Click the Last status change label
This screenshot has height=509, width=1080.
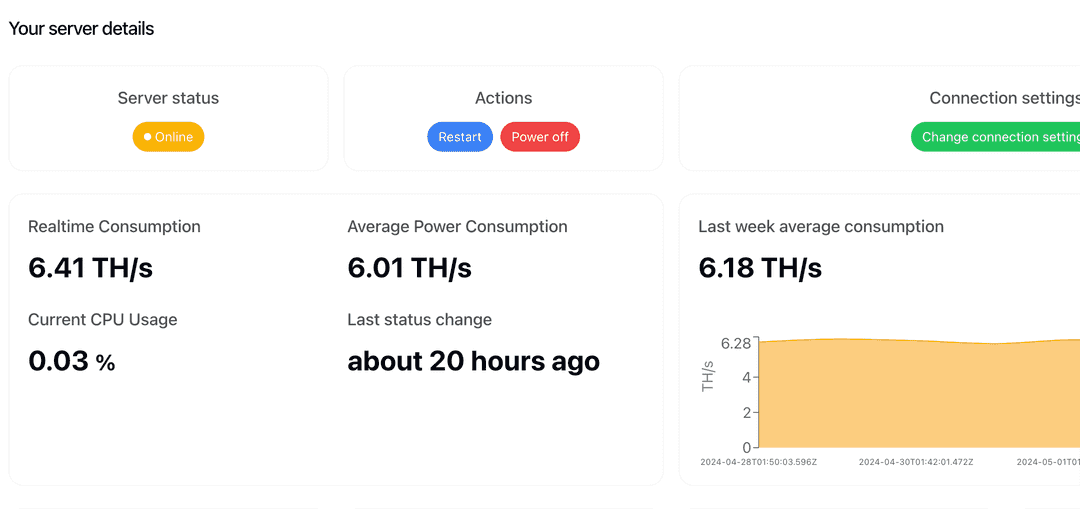pos(419,320)
